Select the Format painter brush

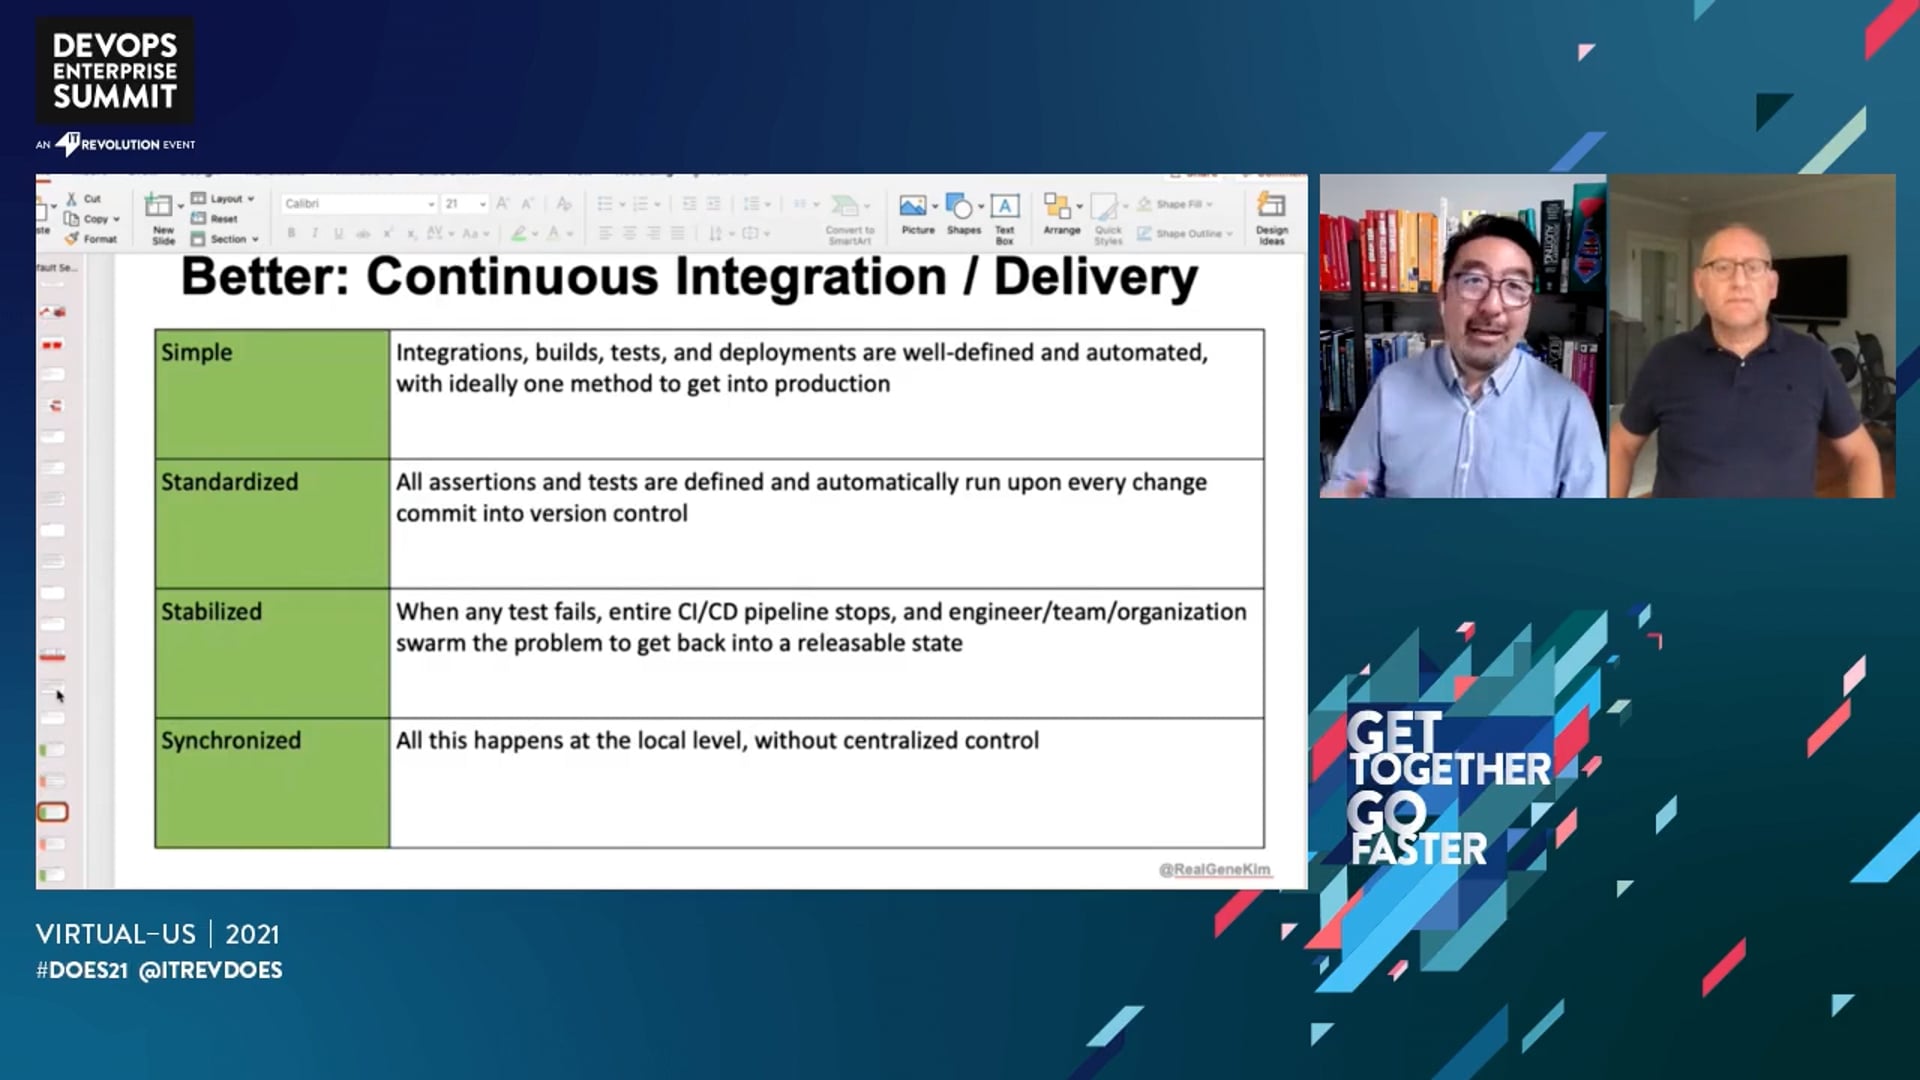[x=72, y=239]
